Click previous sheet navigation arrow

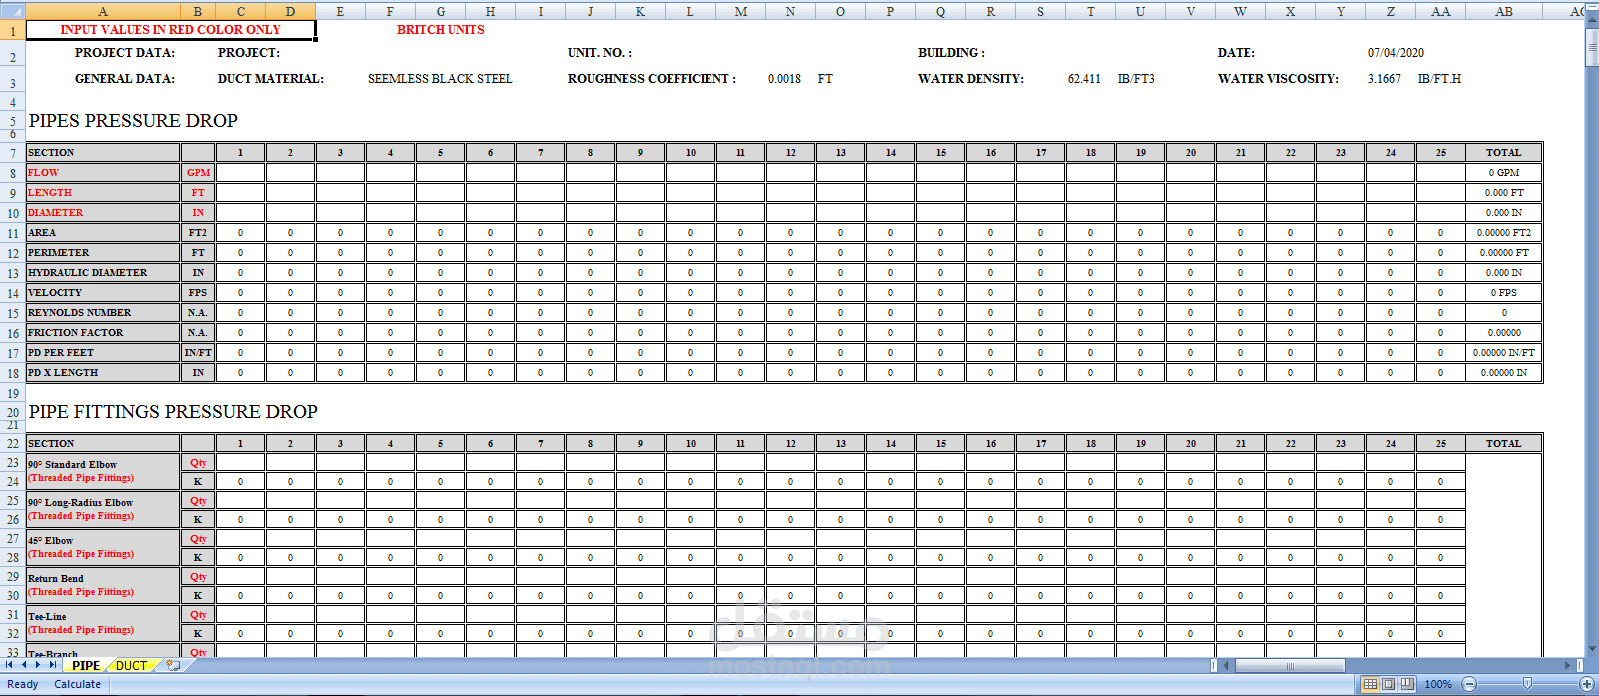click(24, 665)
